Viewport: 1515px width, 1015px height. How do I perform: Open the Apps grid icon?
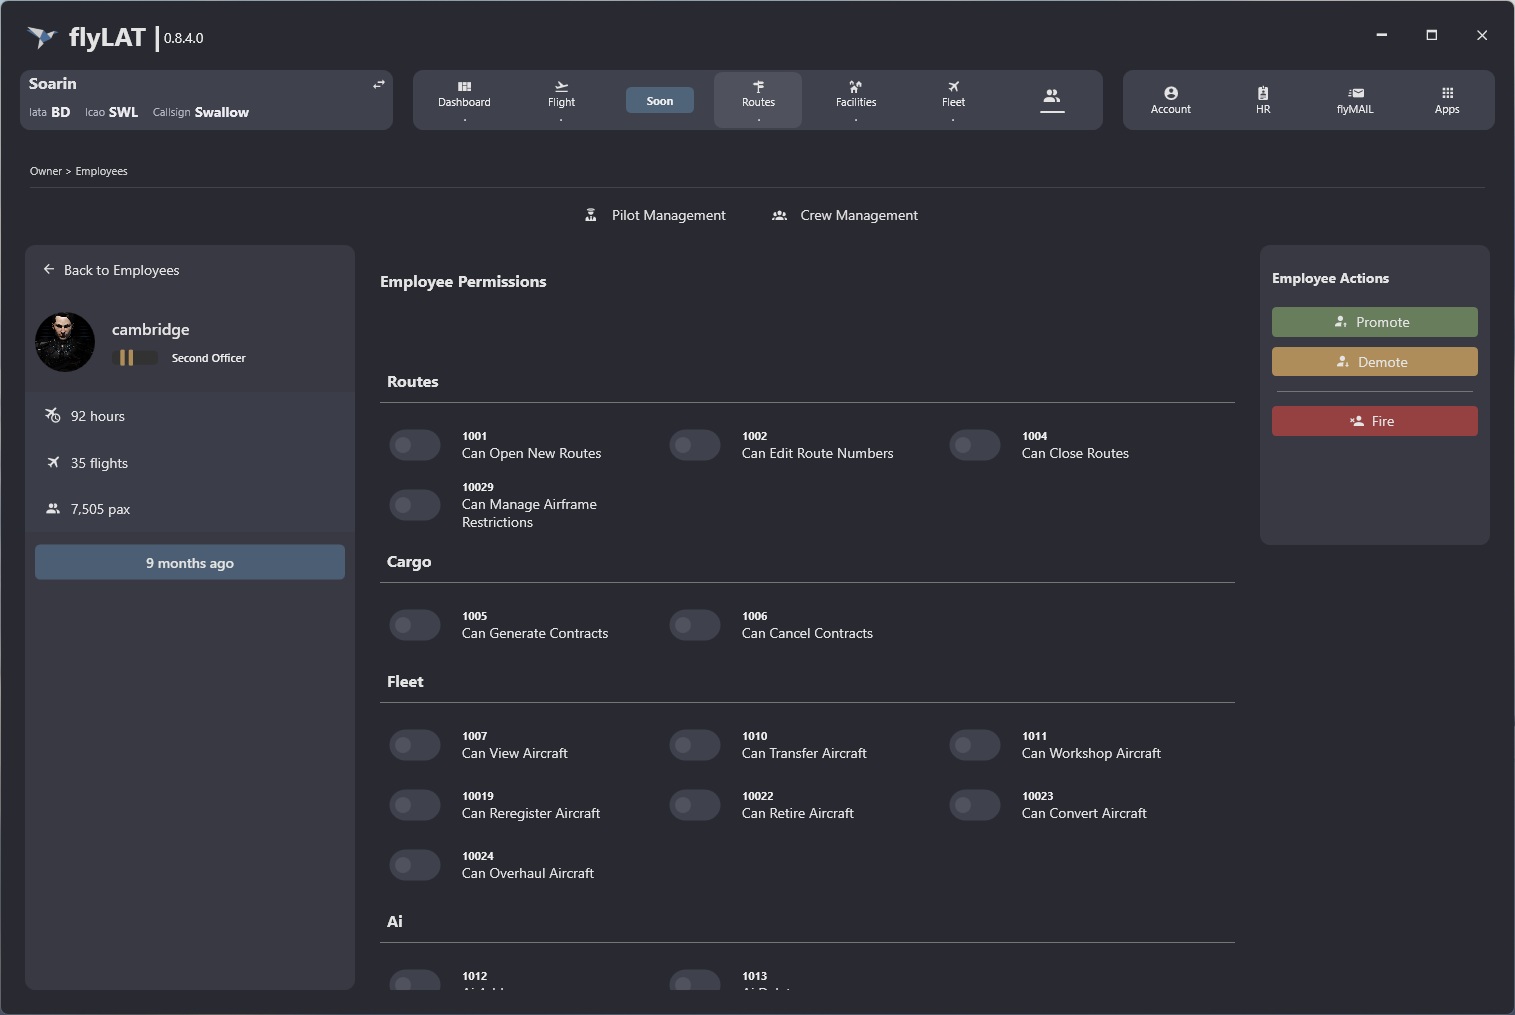(x=1447, y=93)
